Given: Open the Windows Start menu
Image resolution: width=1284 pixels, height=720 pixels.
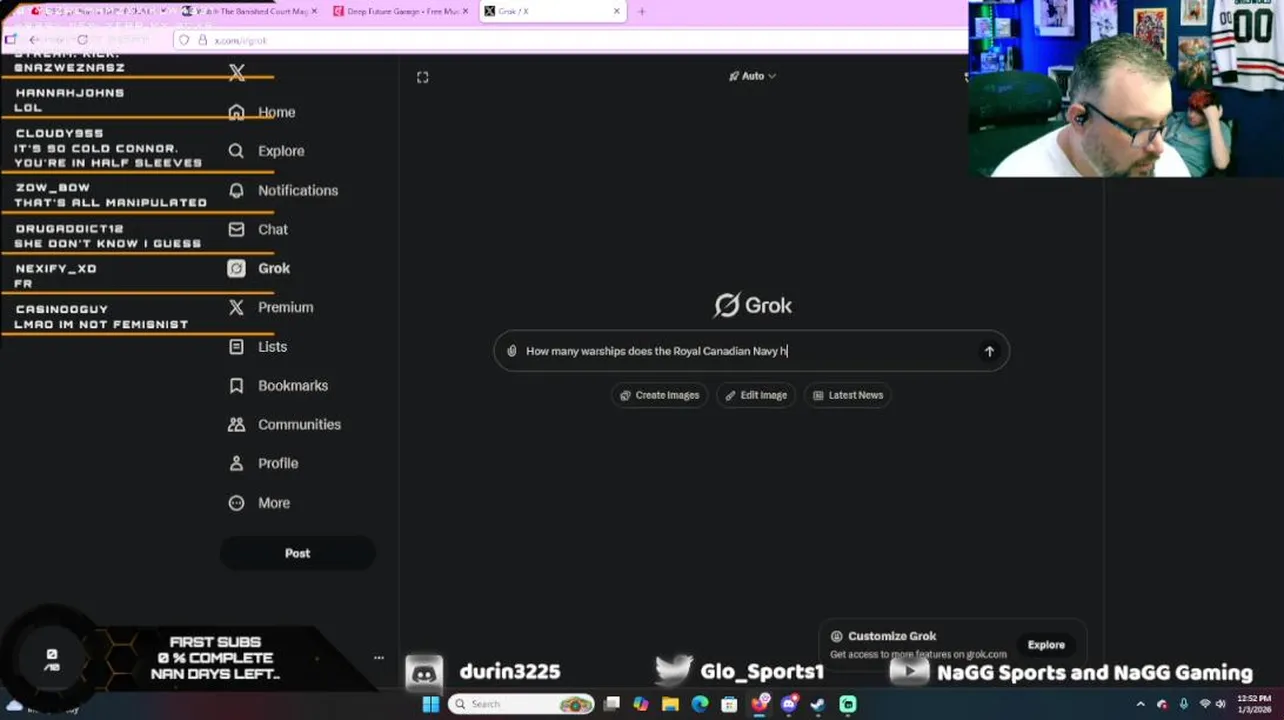Looking at the screenshot, I should 430,704.
